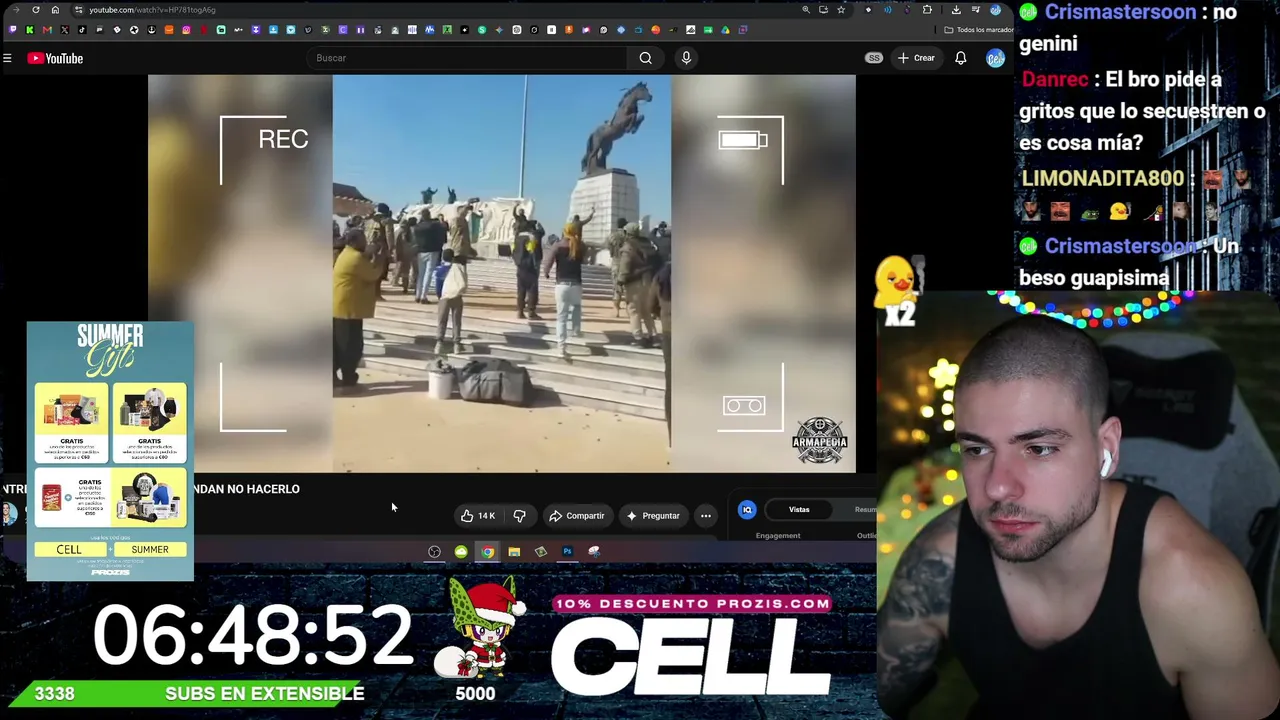Focus the Buscar search field

(x=468, y=58)
